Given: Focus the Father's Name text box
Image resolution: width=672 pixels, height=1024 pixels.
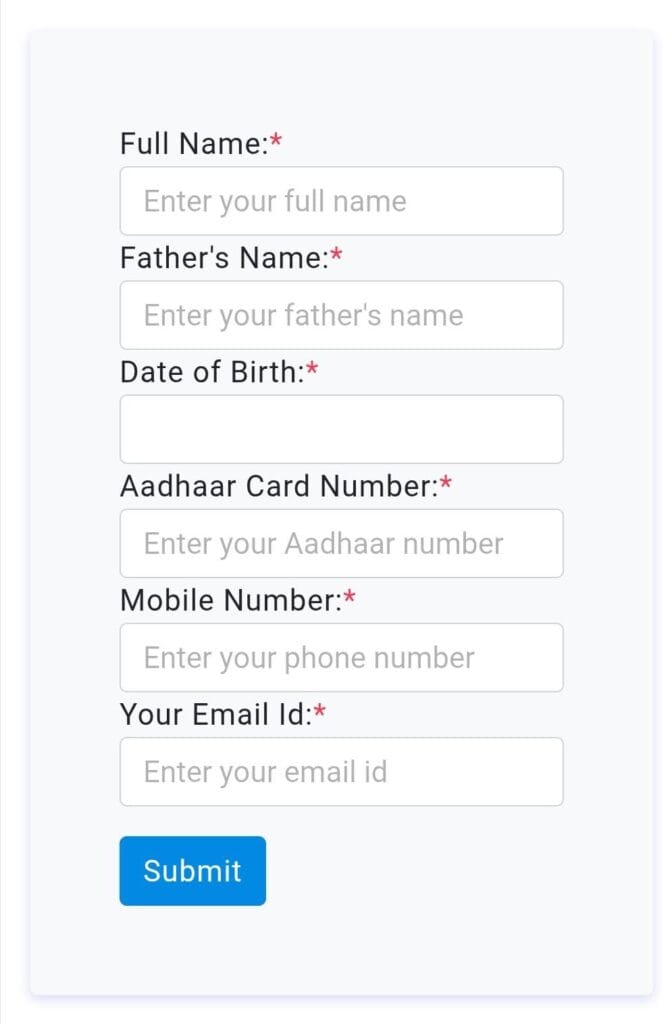Looking at the screenshot, I should (x=341, y=315).
